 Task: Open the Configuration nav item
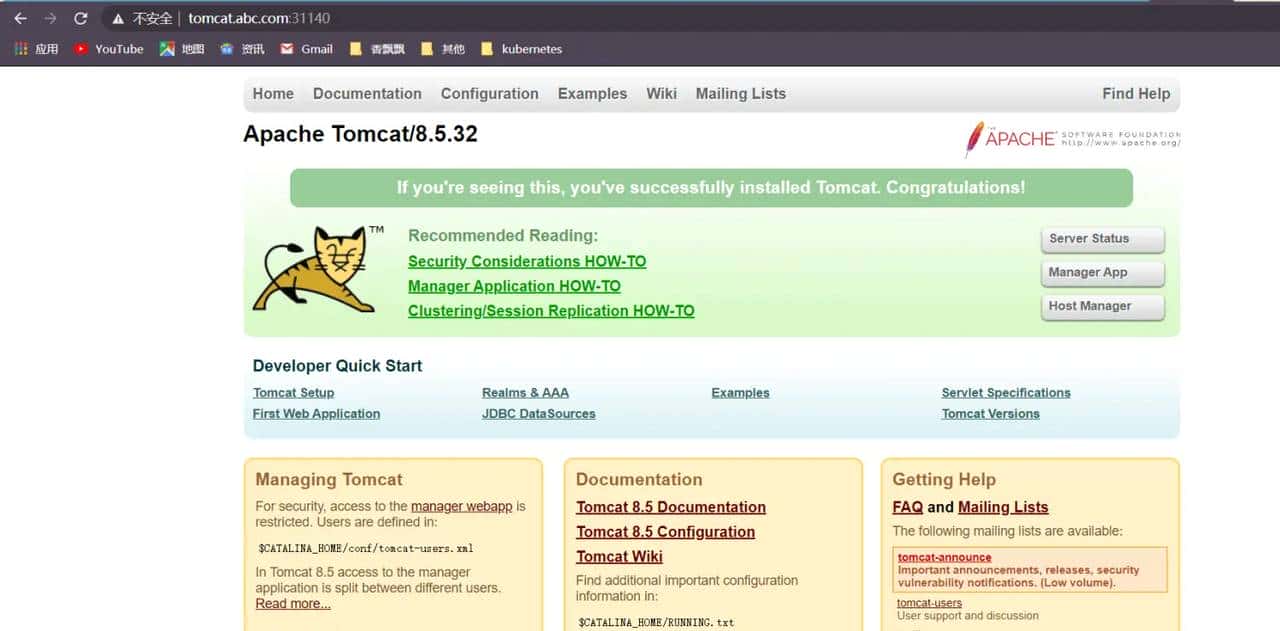tap(490, 94)
